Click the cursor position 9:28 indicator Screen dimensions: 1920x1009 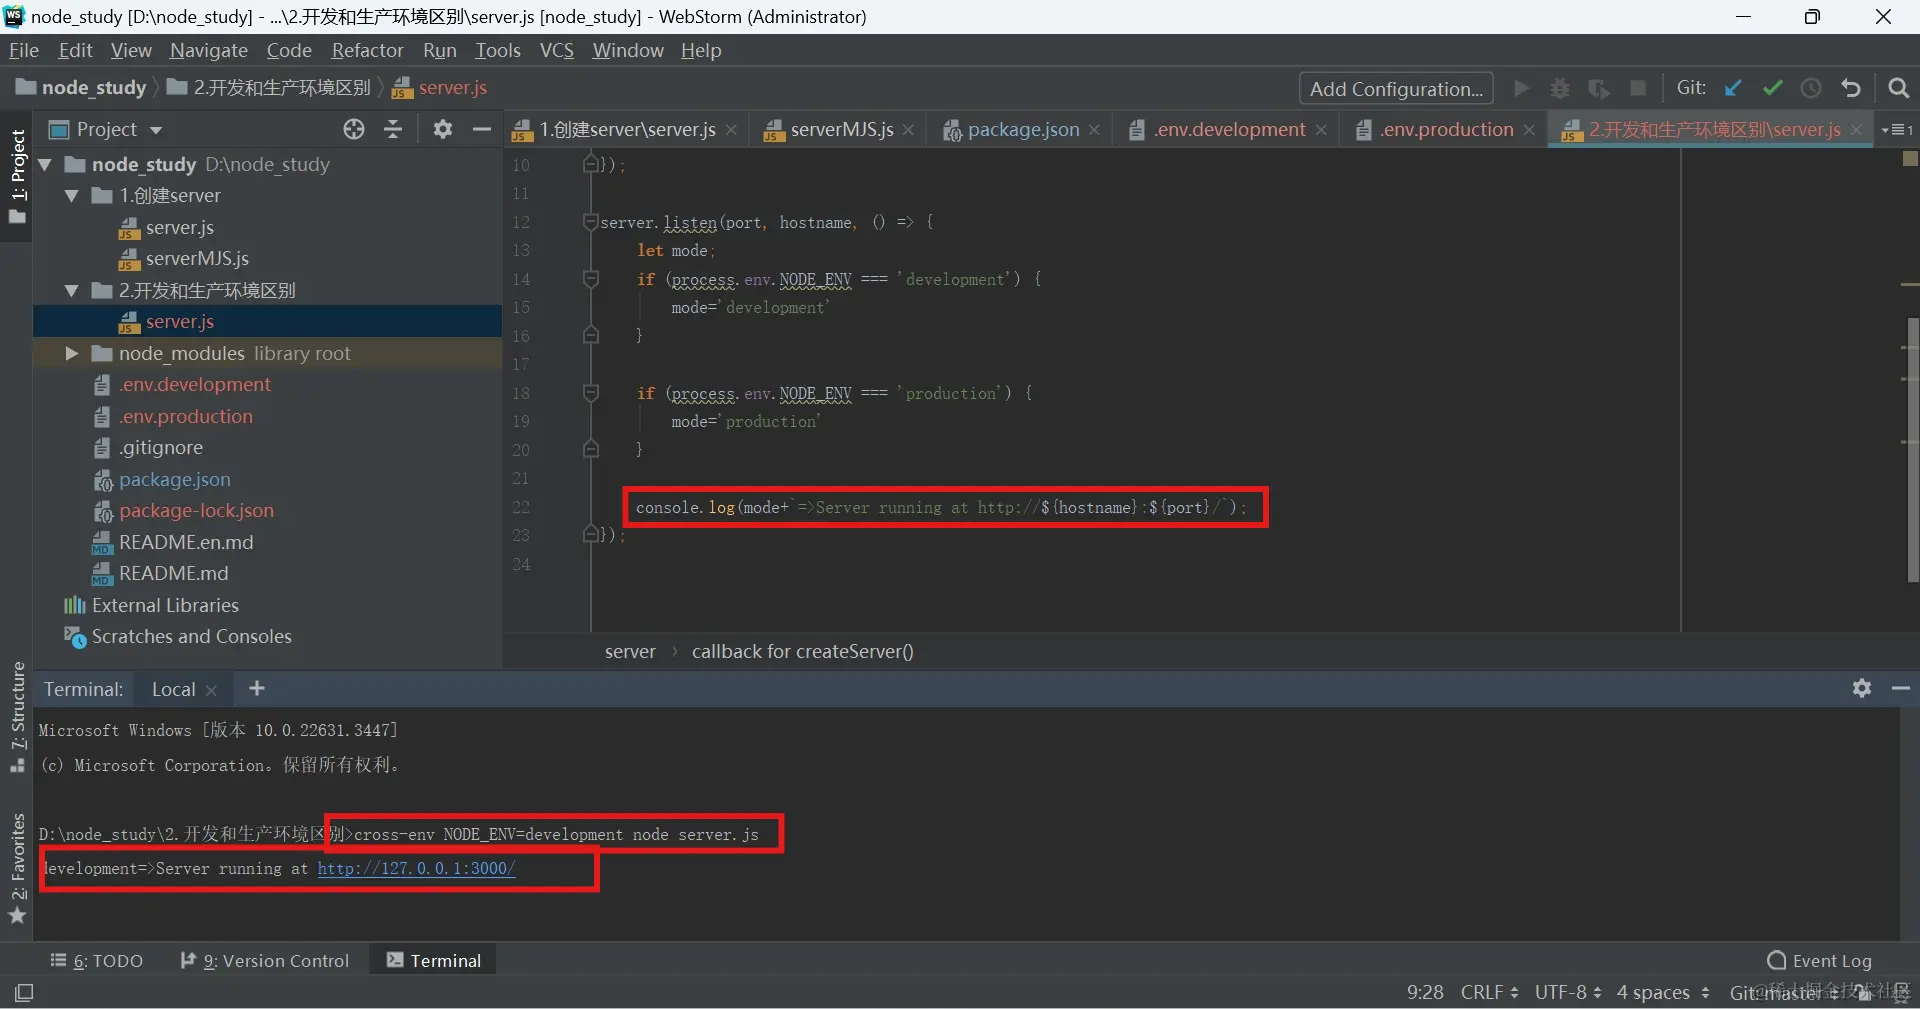coord(1425,992)
